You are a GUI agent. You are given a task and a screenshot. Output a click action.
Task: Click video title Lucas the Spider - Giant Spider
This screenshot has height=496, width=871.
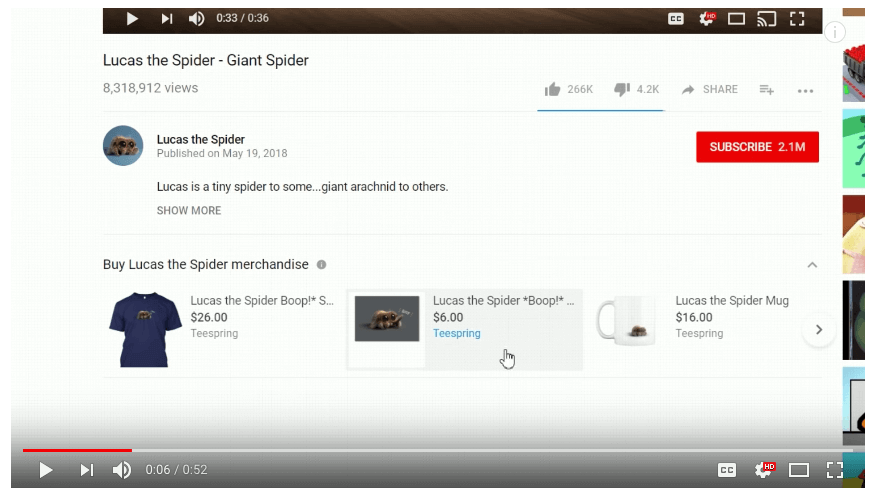206,60
